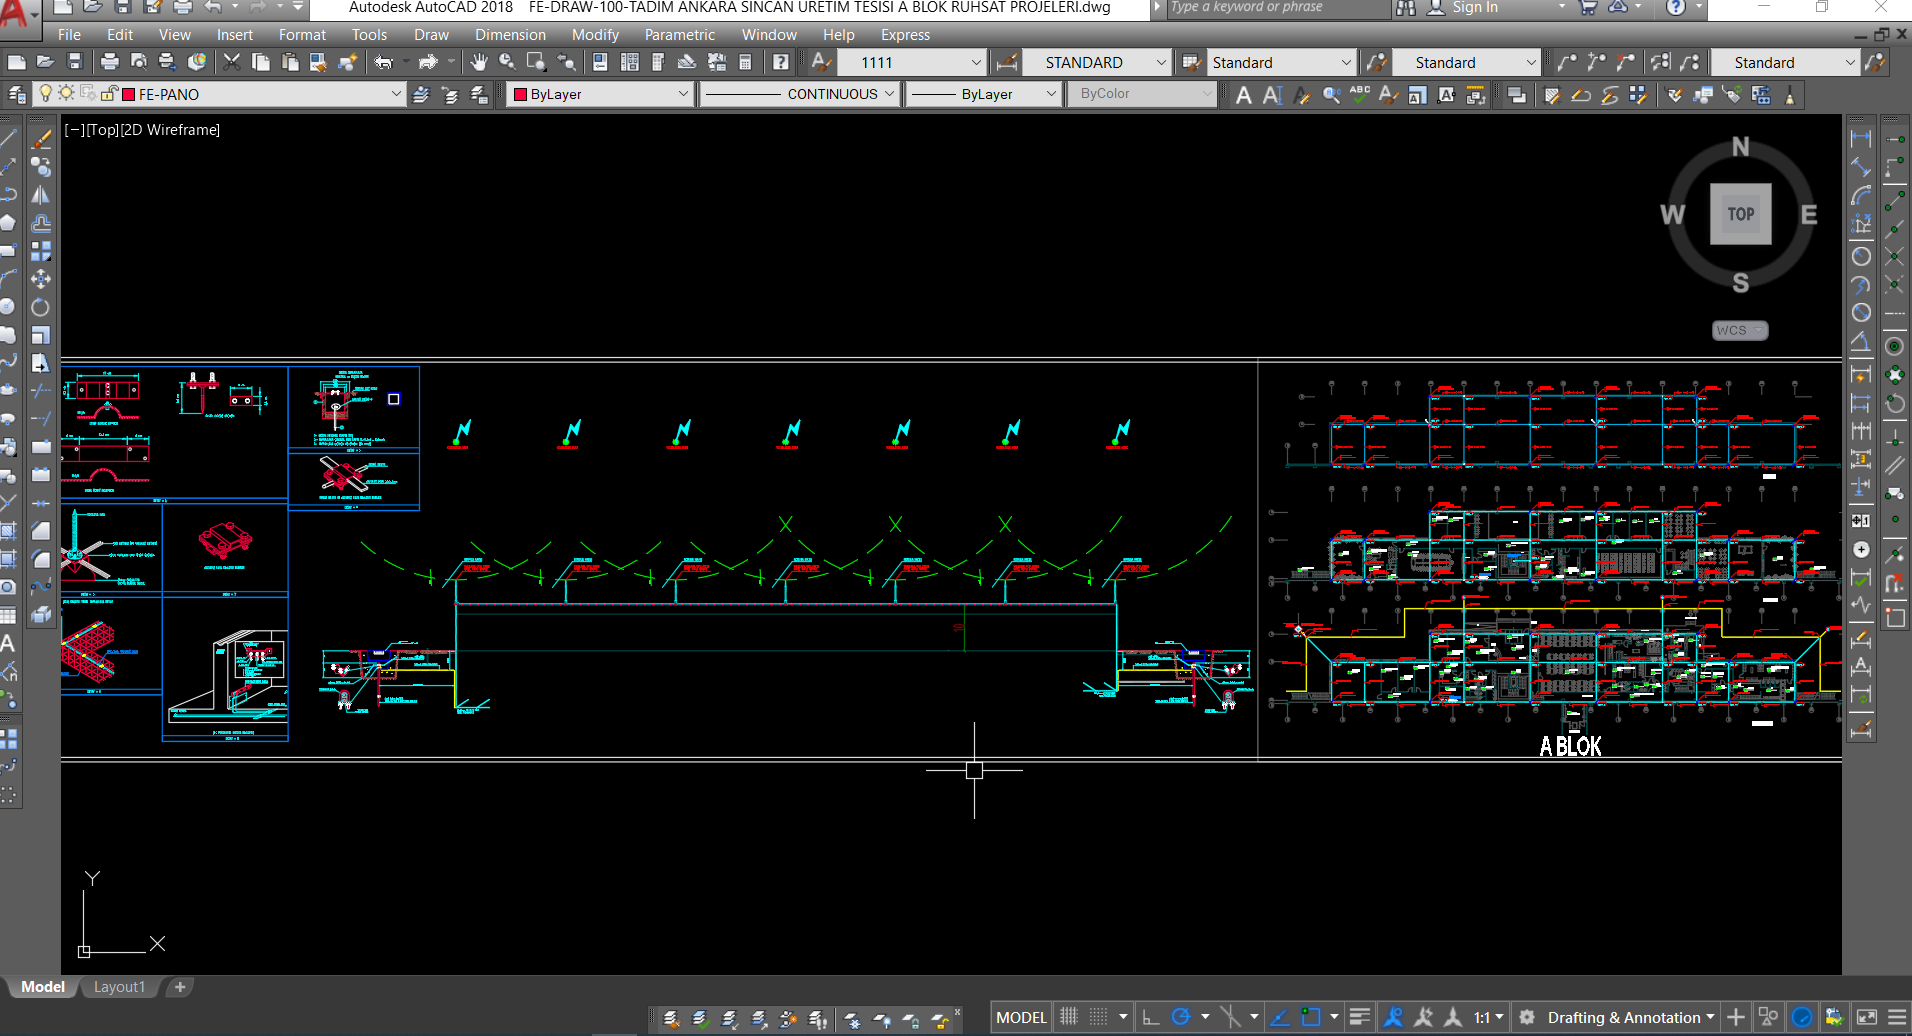The height and width of the screenshot is (1036, 1912).
Task: Switch to the Layout1 tab
Action: point(119,987)
